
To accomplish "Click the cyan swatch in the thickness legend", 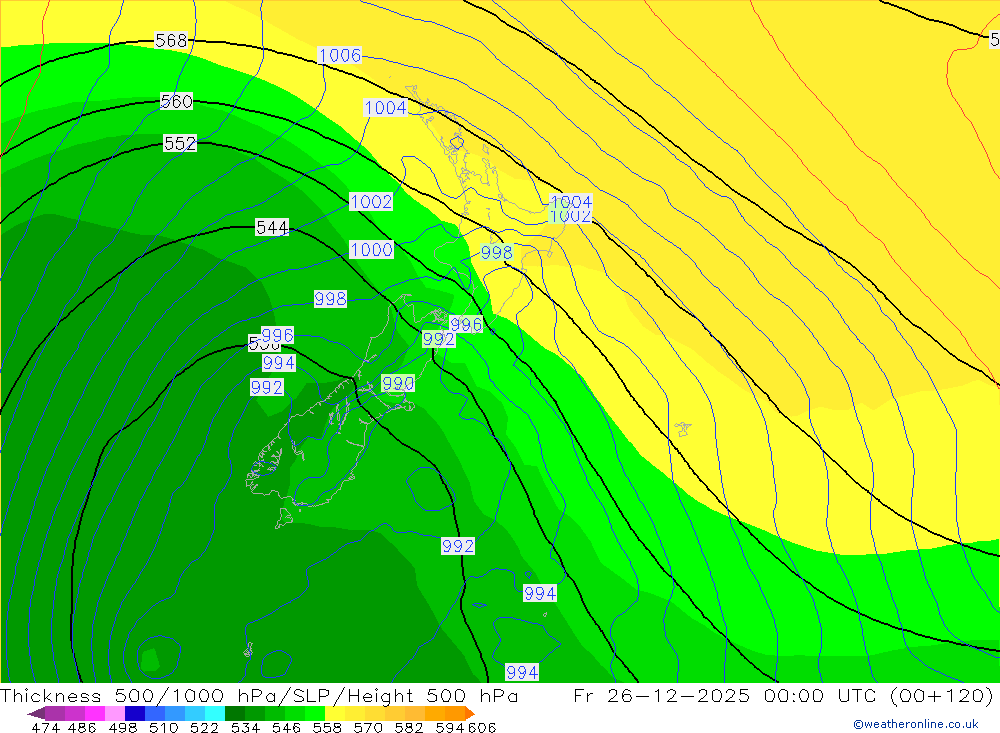I will tap(215, 713).
